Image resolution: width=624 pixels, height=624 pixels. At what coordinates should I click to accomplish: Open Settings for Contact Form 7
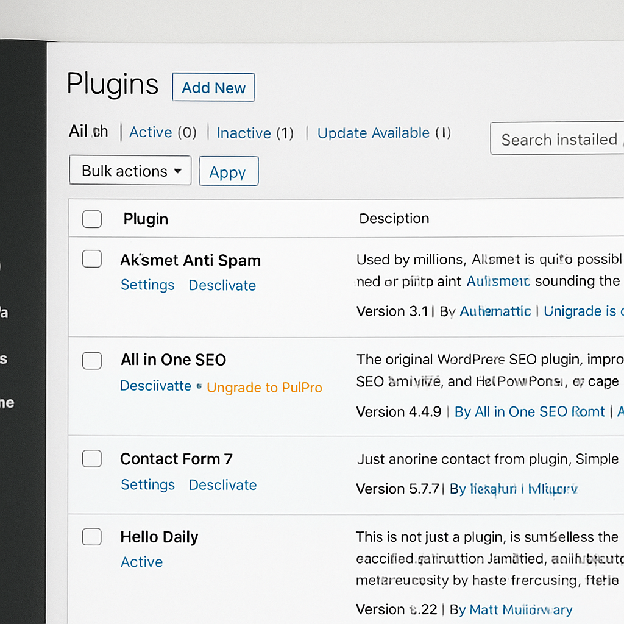(x=148, y=485)
